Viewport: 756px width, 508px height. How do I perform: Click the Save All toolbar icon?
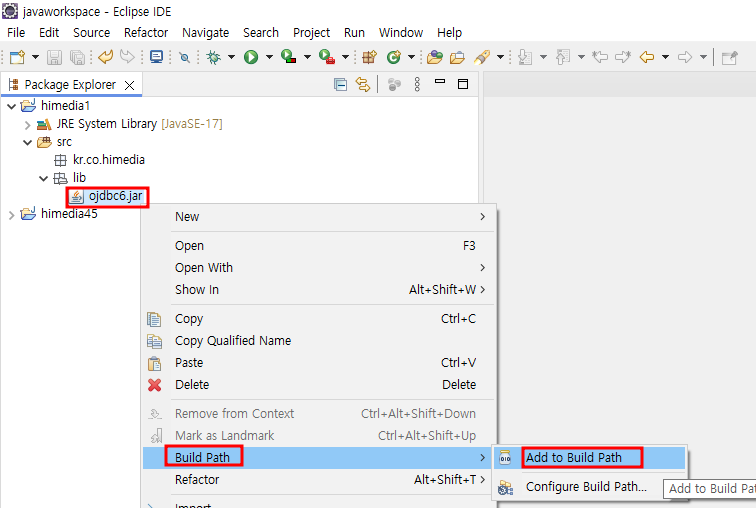click(77, 57)
